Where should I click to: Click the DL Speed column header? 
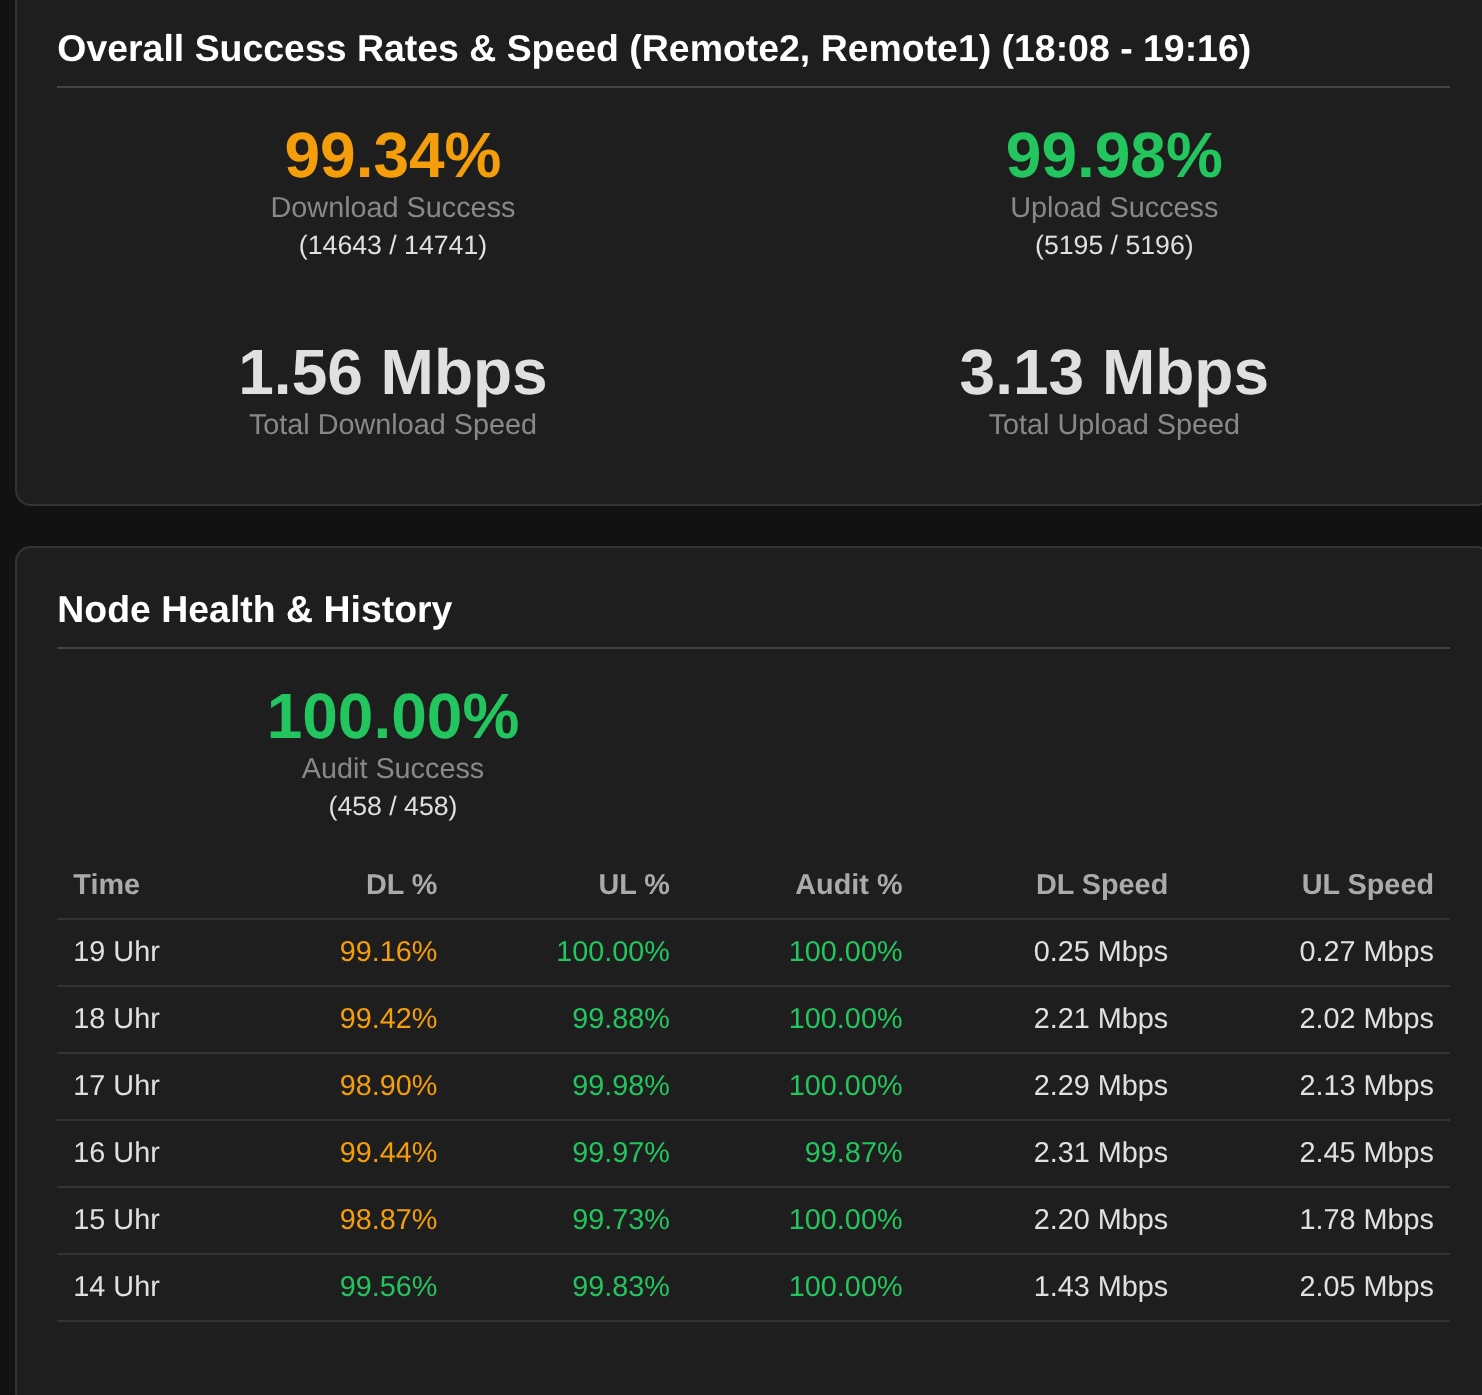(x=1101, y=884)
